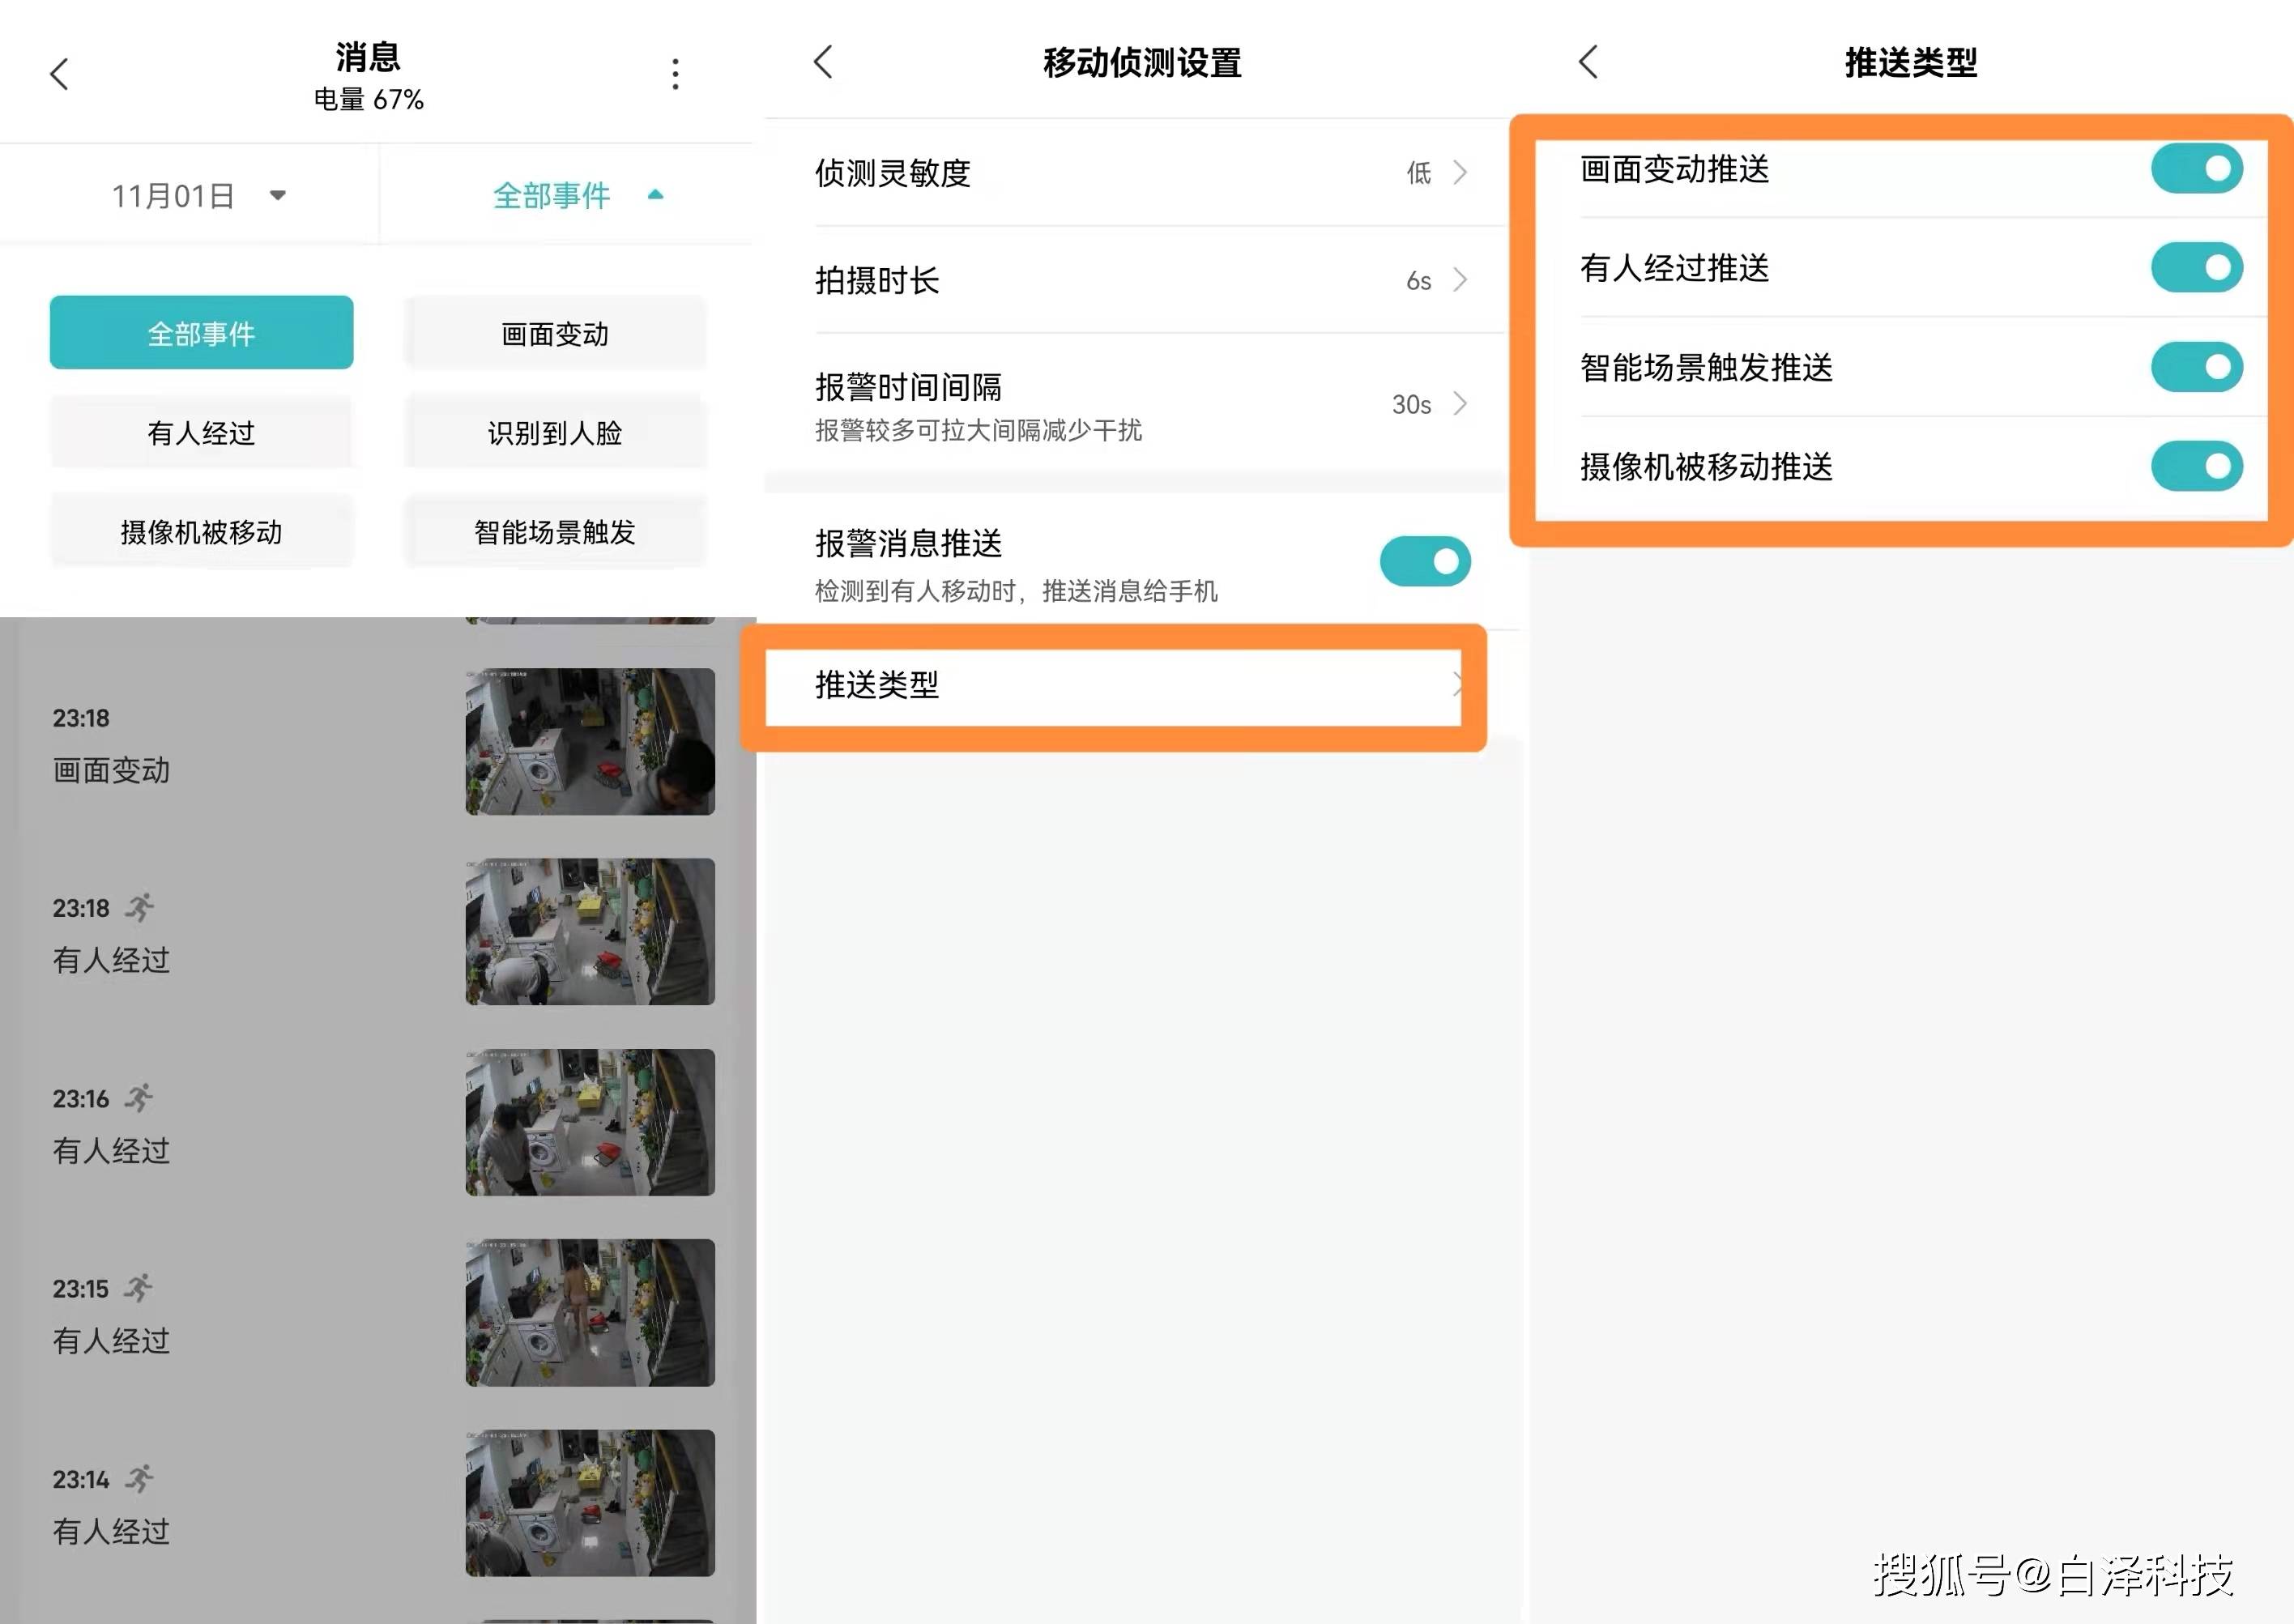Screen dimensions: 2294x1624
Task: Click running person icon beside 23:16
Action: tap(139, 1098)
